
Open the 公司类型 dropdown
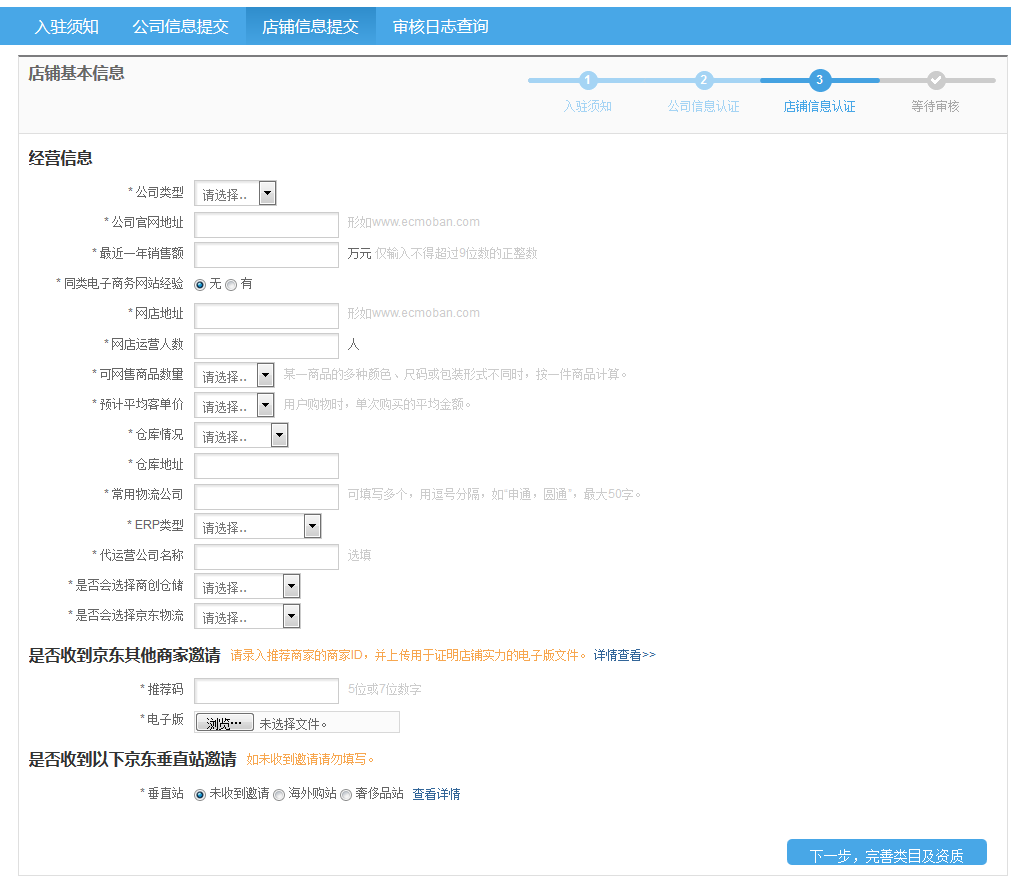point(235,194)
